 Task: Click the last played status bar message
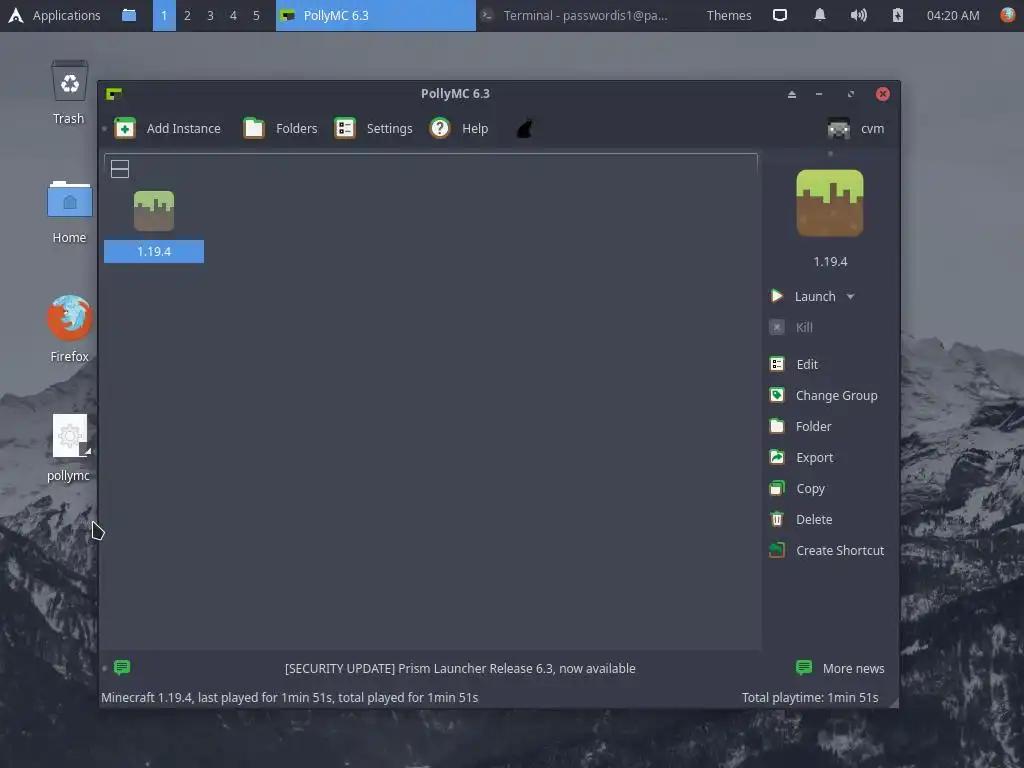(x=289, y=697)
